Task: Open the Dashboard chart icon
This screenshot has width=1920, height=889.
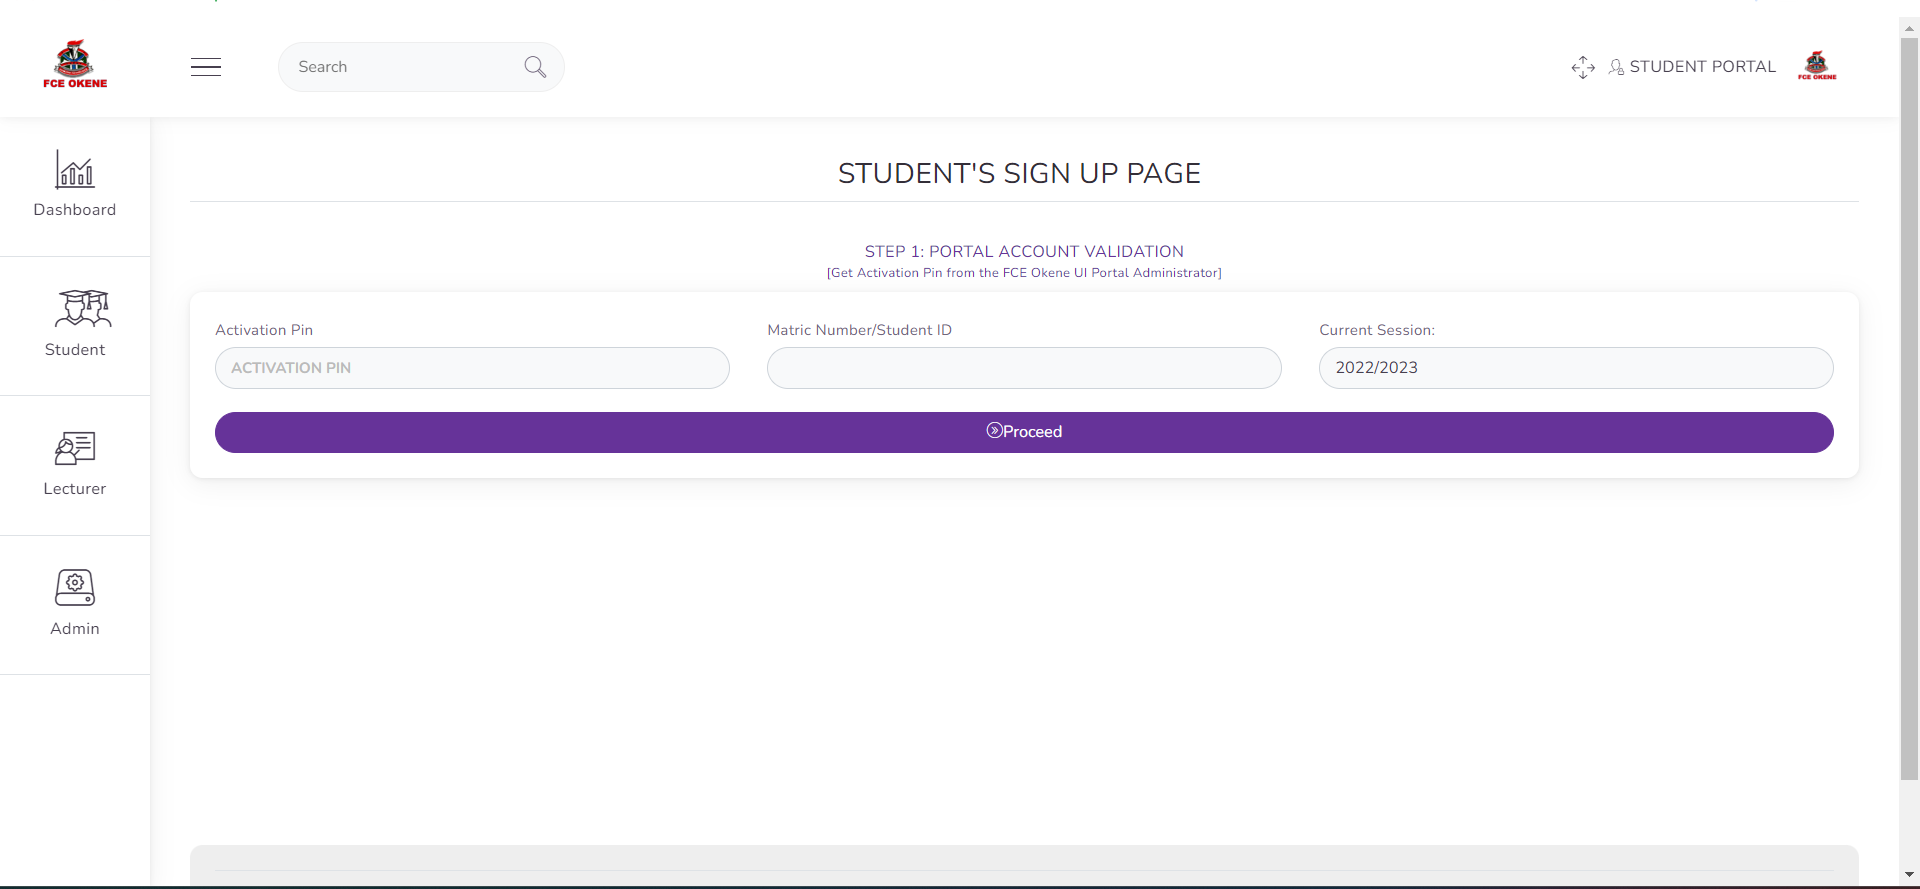Action: pos(75,170)
